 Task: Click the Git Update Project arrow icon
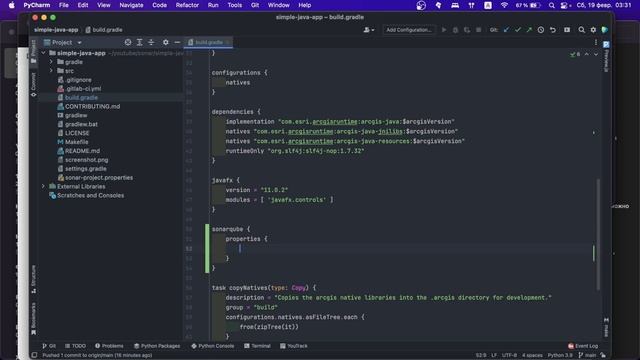(x=507, y=30)
